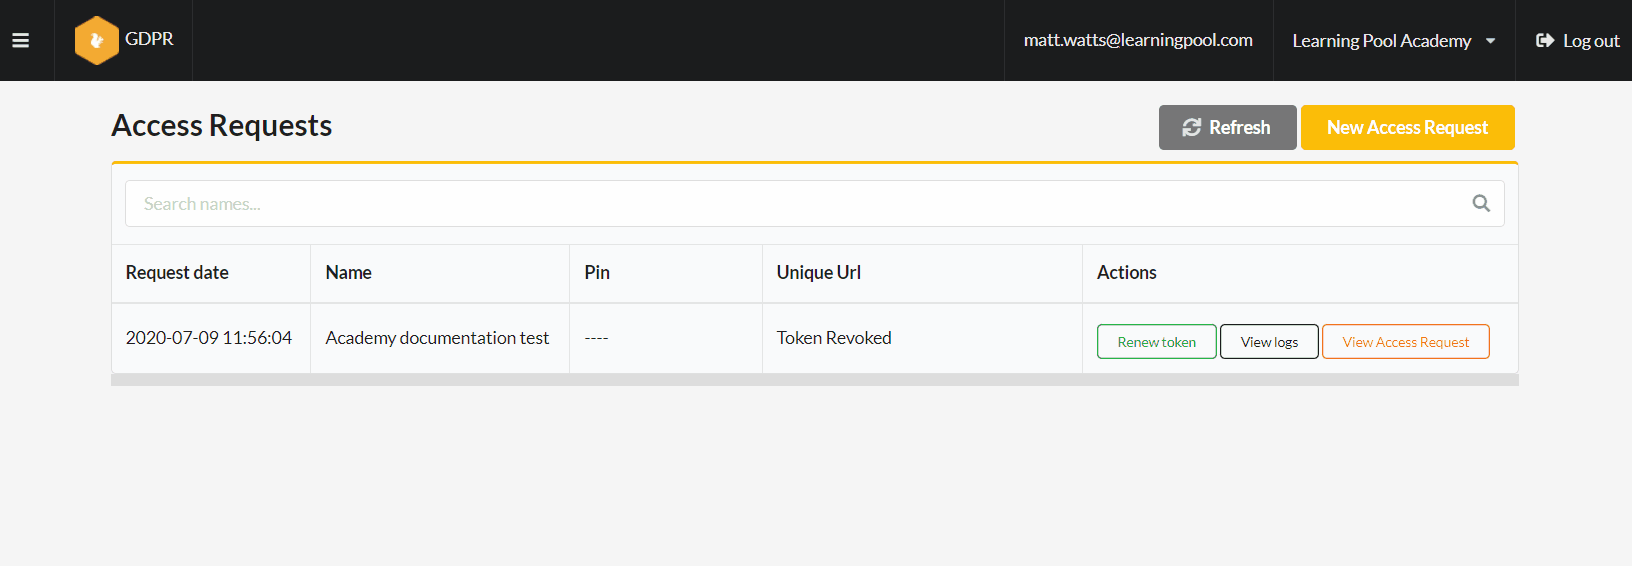The height and width of the screenshot is (566, 1632).
Task: Click the Token Revoked cell
Action: pos(834,338)
